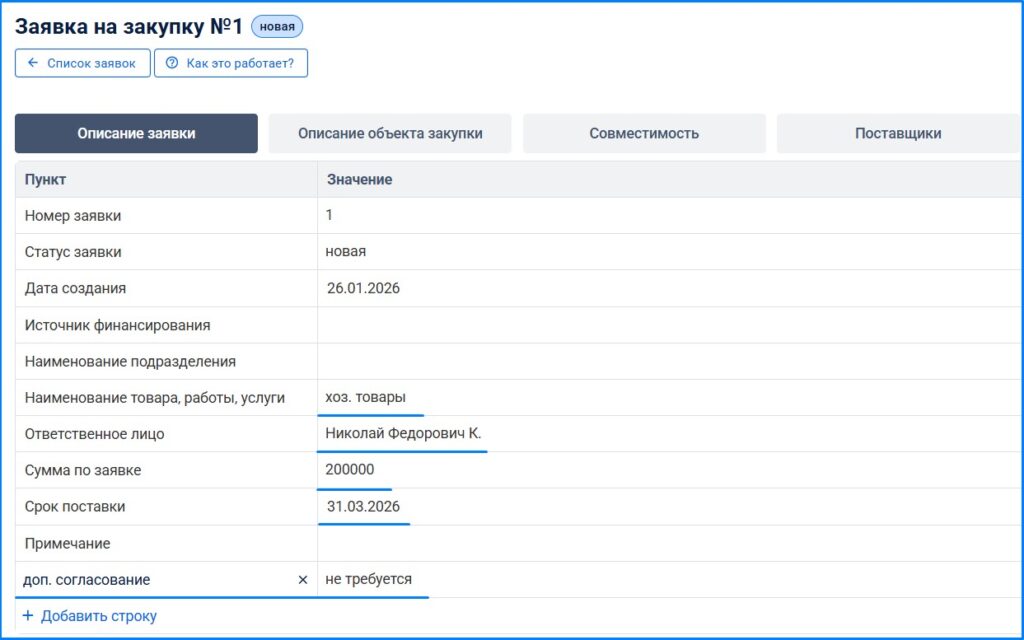Image resolution: width=1024 pixels, height=640 pixels.
Task: Click the Пункт column header
Action: (45, 180)
